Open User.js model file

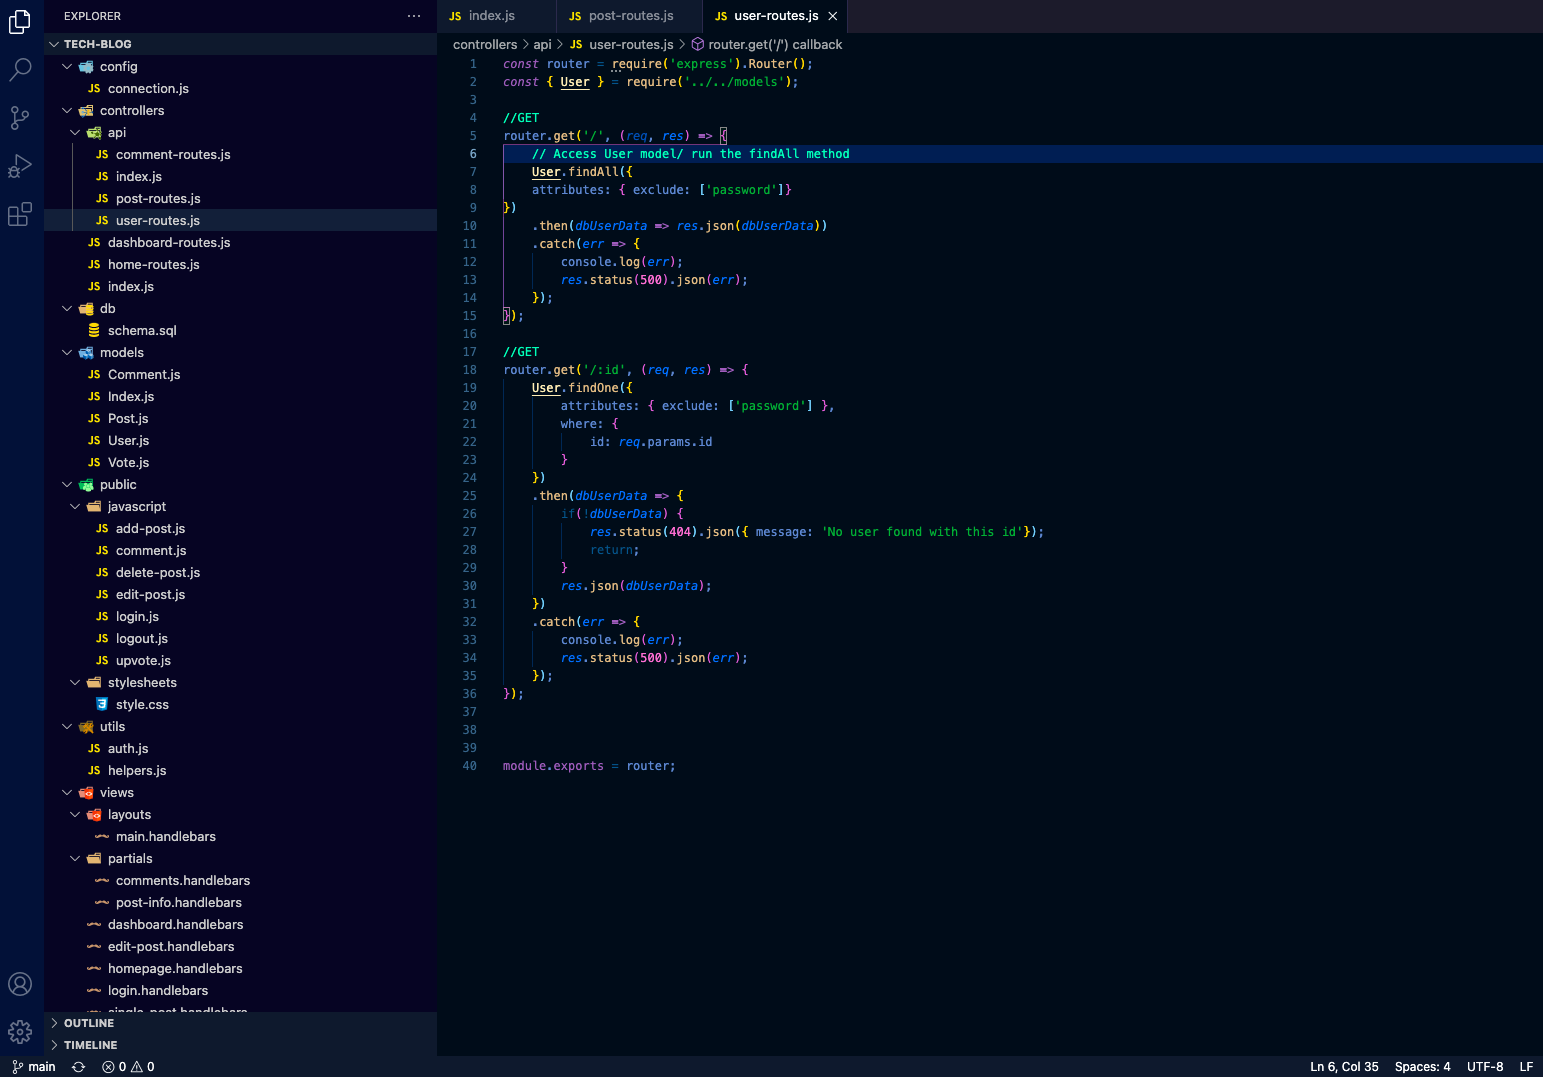(240, 440)
